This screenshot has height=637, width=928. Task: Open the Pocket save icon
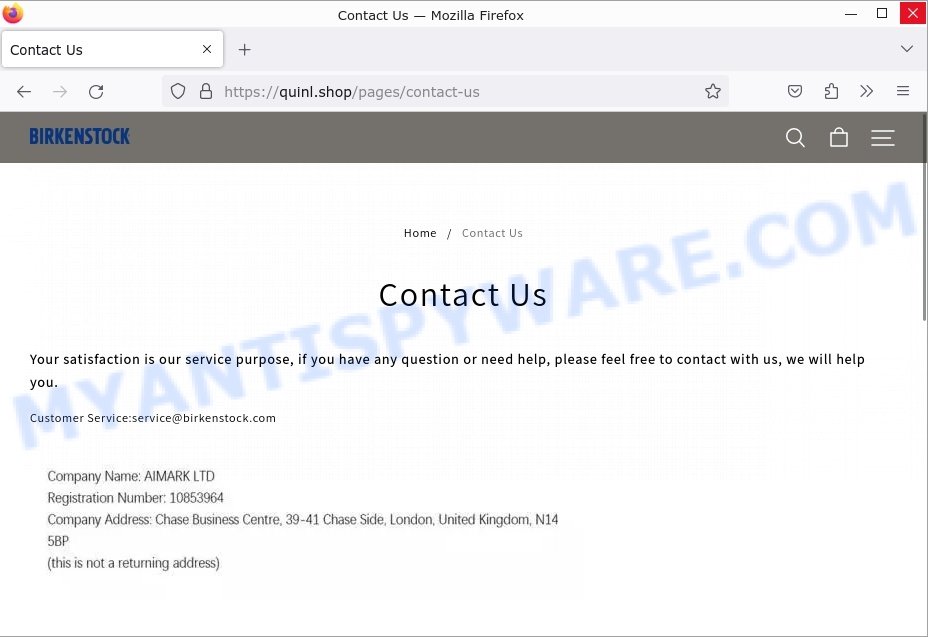click(x=795, y=91)
